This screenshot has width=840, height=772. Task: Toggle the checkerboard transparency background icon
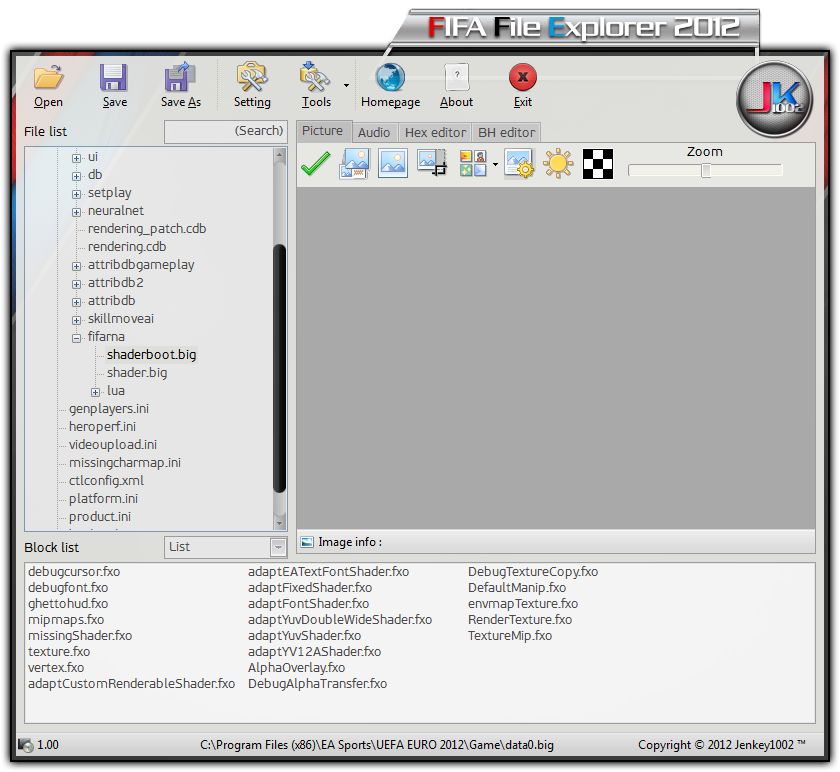[598, 164]
